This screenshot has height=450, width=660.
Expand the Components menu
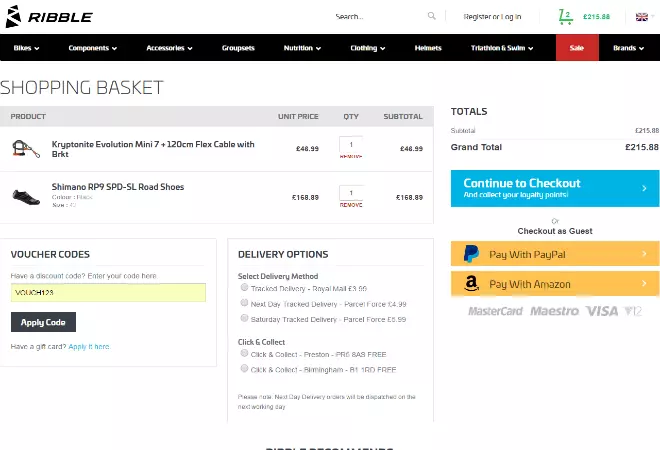pyautogui.click(x=93, y=48)
